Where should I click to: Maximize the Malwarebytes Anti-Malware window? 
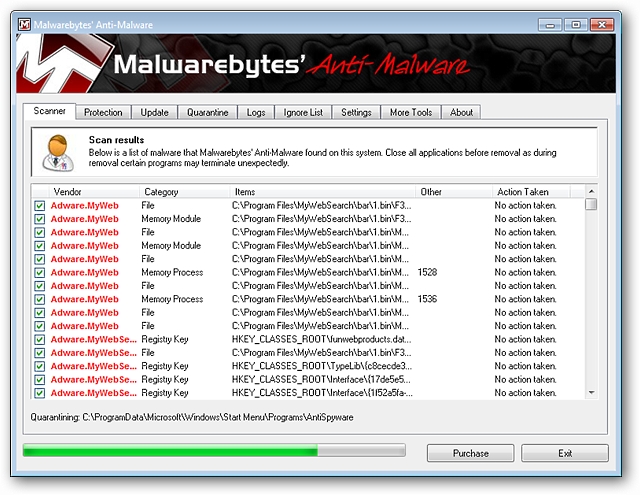[x=576, y=25]
